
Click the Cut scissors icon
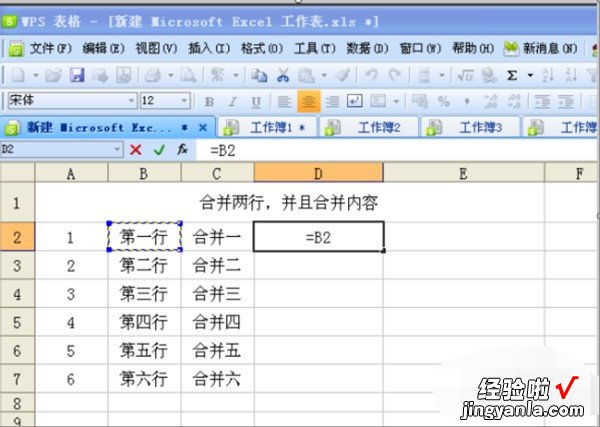pos(283,75)
